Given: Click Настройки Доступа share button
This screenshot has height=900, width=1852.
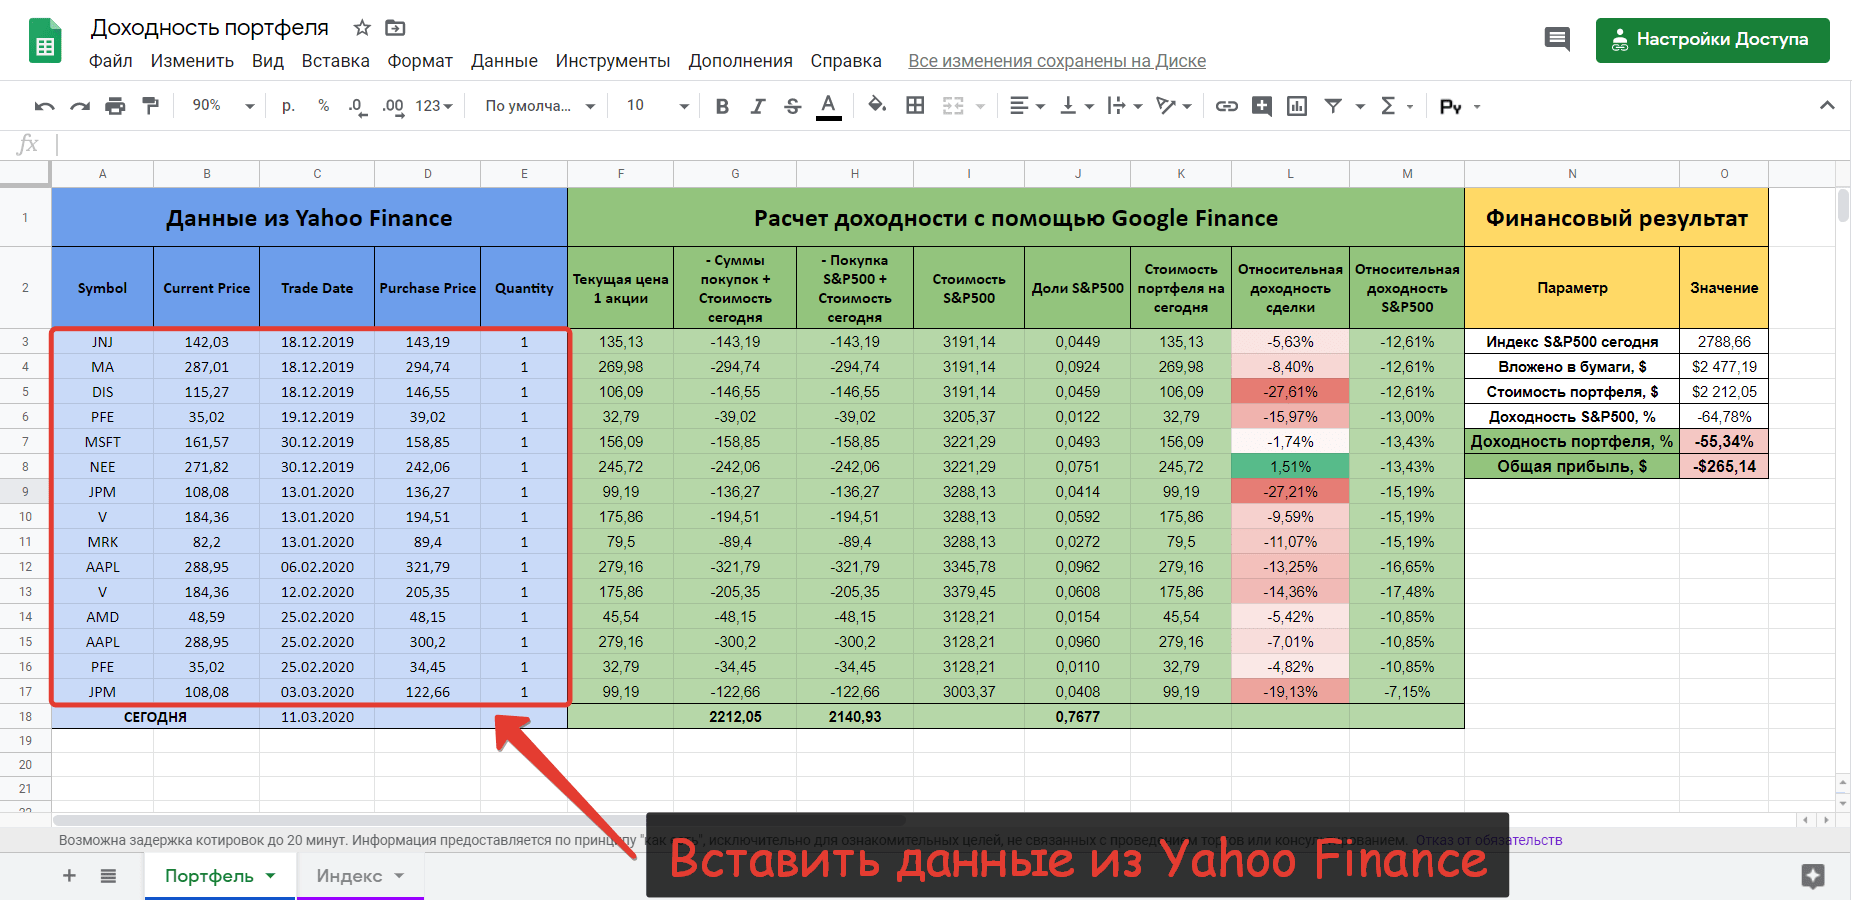Looking at the screenshot, I should (1712, 40).
